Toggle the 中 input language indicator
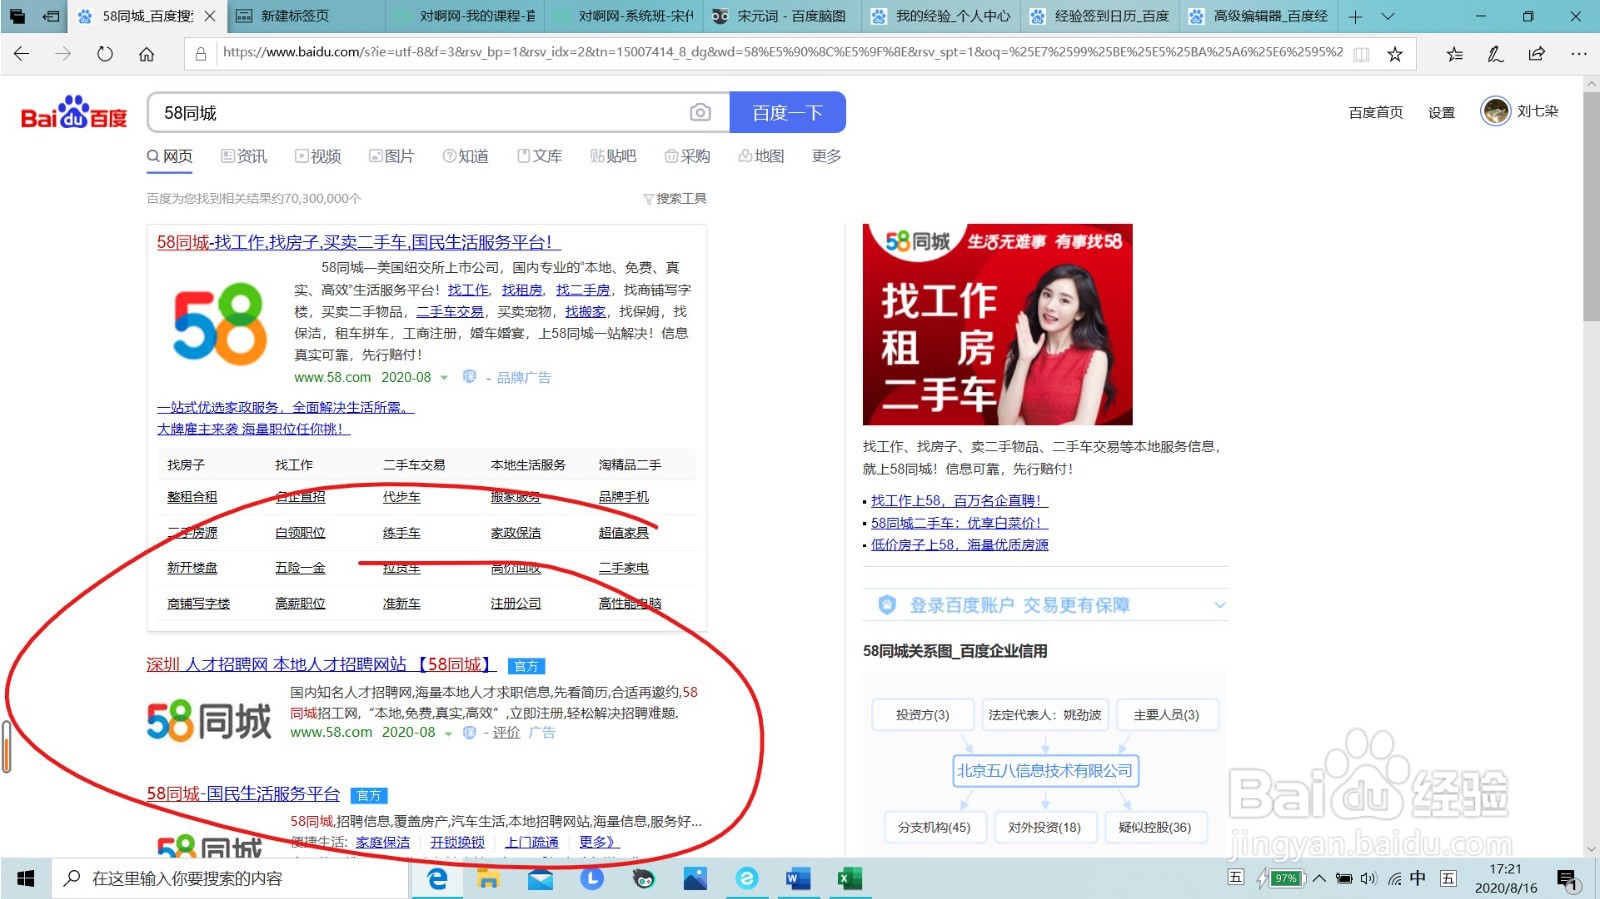This screenshot has width=1600, height=899. (x=1418, y=878)
